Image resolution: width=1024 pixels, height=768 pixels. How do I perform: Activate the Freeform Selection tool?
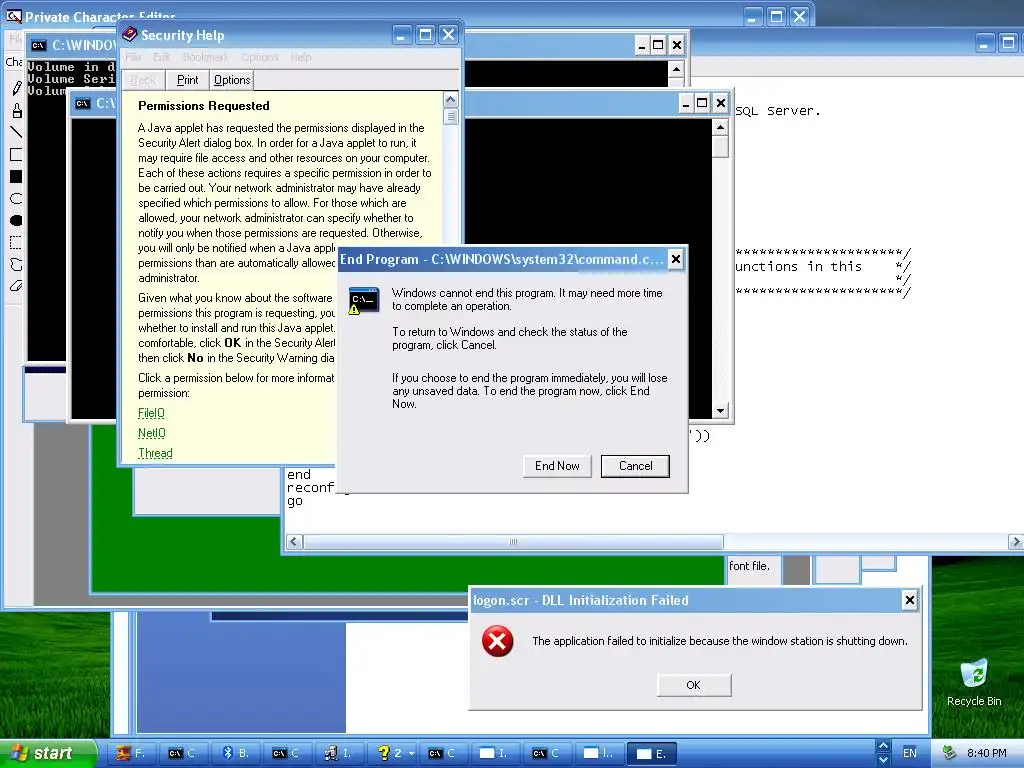click(16, 264)
